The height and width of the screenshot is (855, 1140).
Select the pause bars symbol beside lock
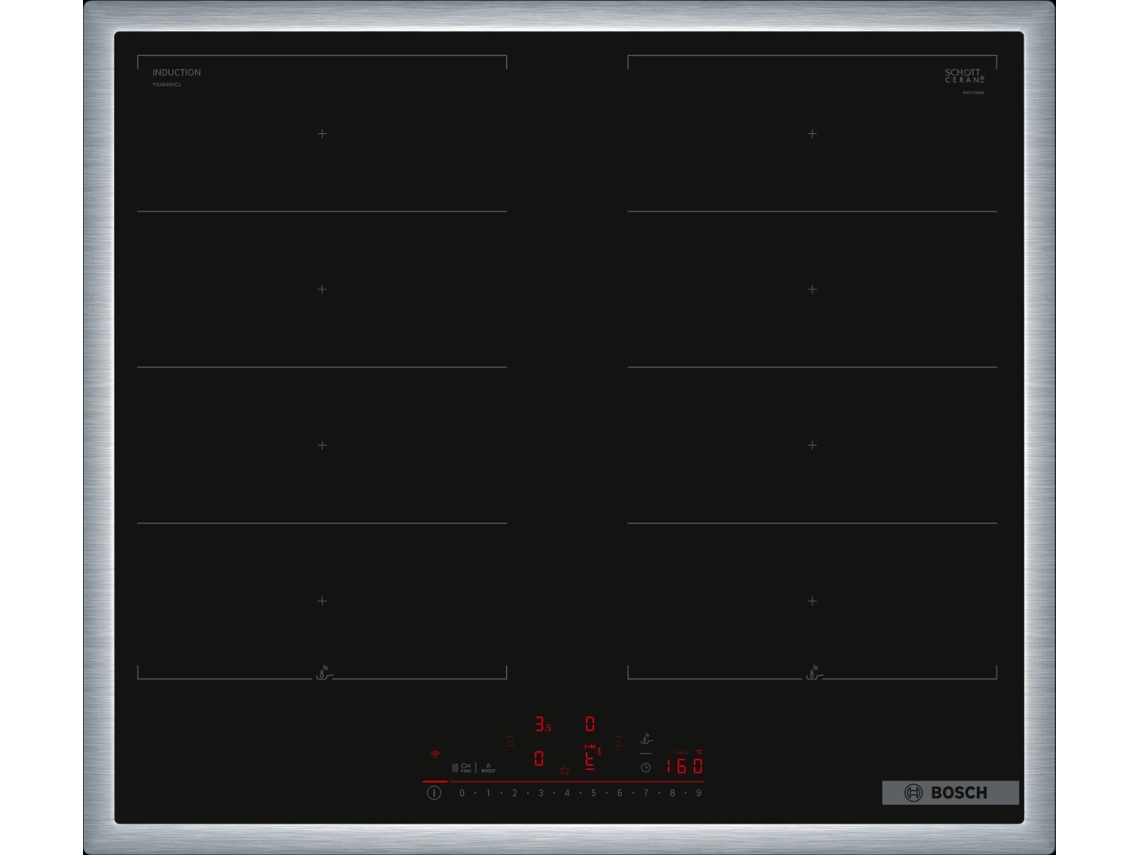(x=455, y=768)
